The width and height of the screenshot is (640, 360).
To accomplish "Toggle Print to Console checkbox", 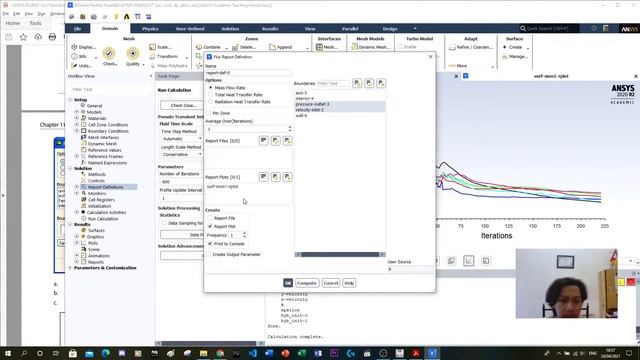I will [210, 244].
